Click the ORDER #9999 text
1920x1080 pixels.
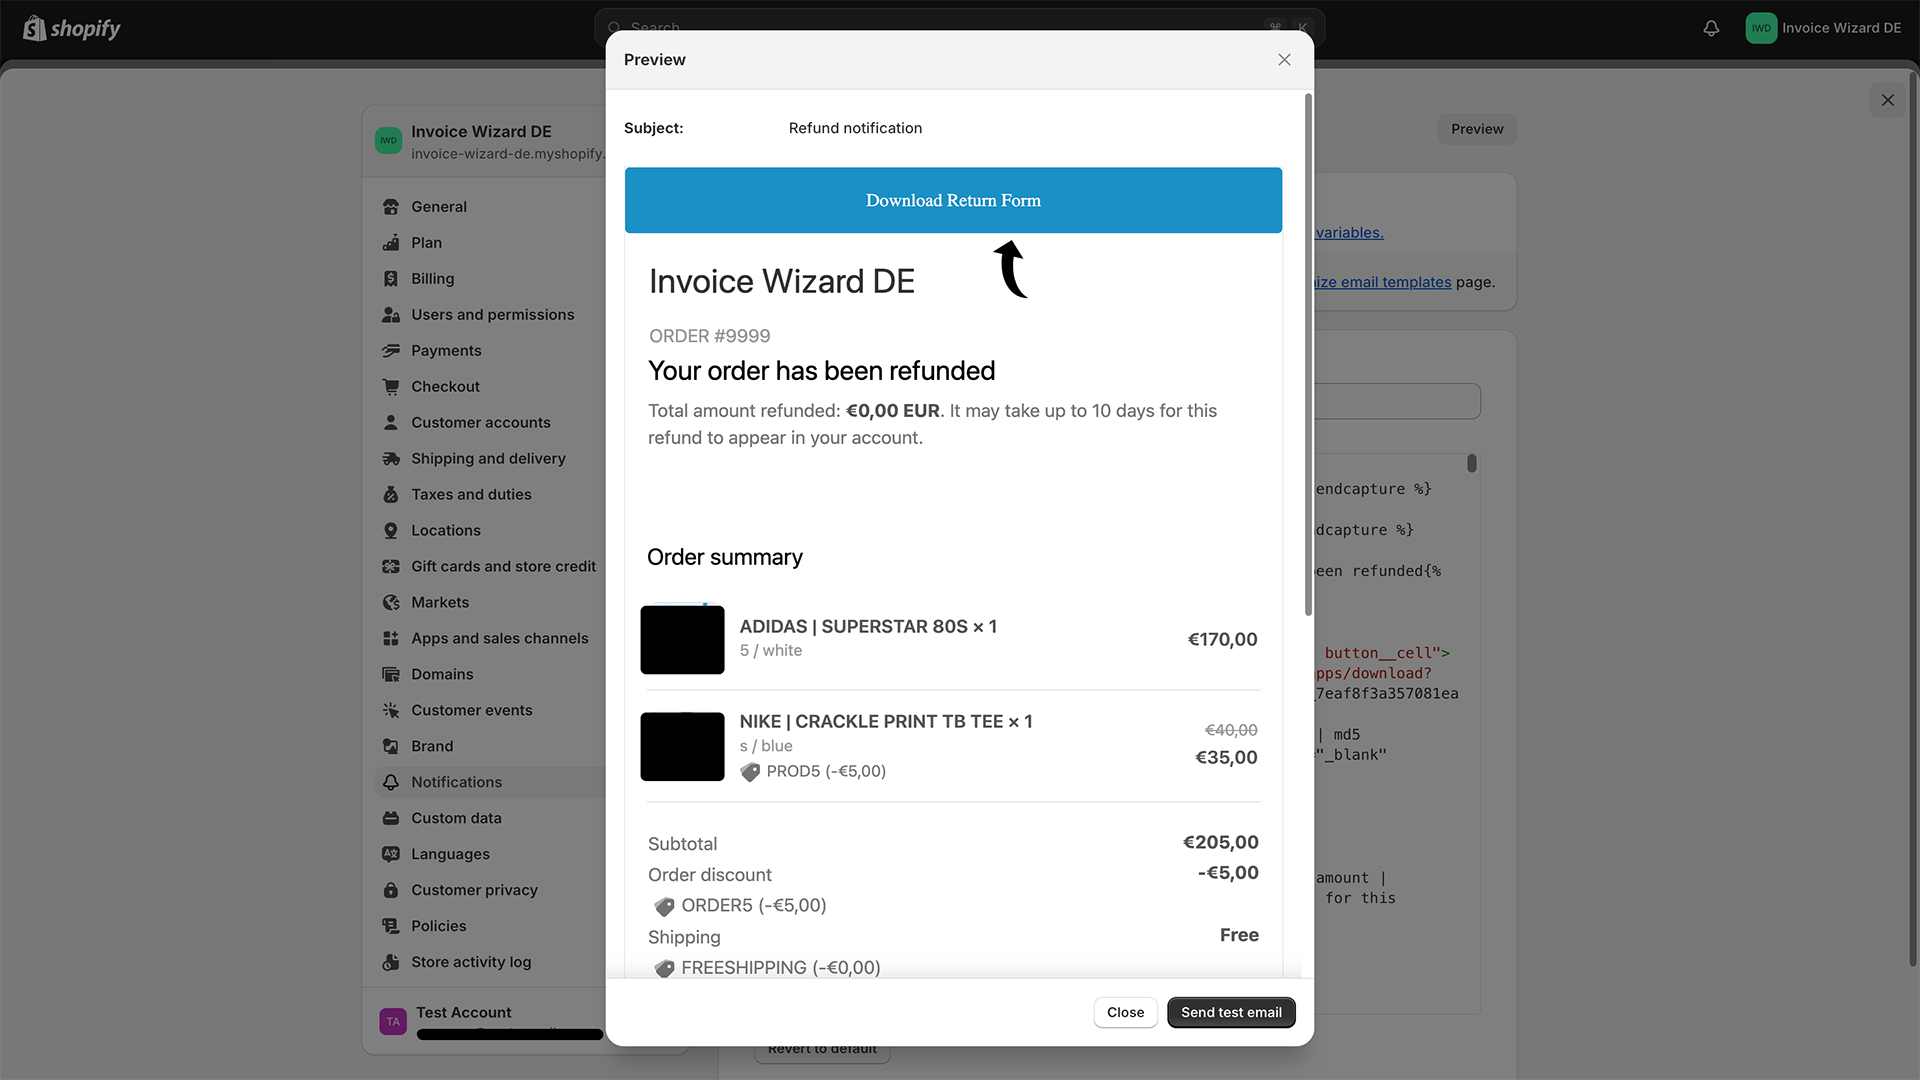pyautogui.click(x=709, y=337)
